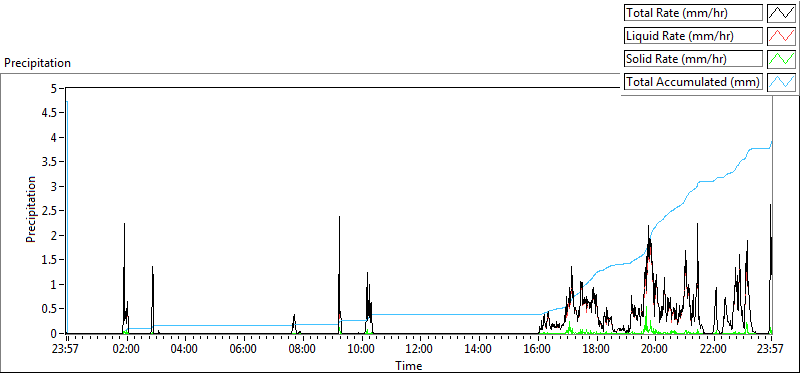Select the Total Accumulated (mm) legend label

pos(693,82)
